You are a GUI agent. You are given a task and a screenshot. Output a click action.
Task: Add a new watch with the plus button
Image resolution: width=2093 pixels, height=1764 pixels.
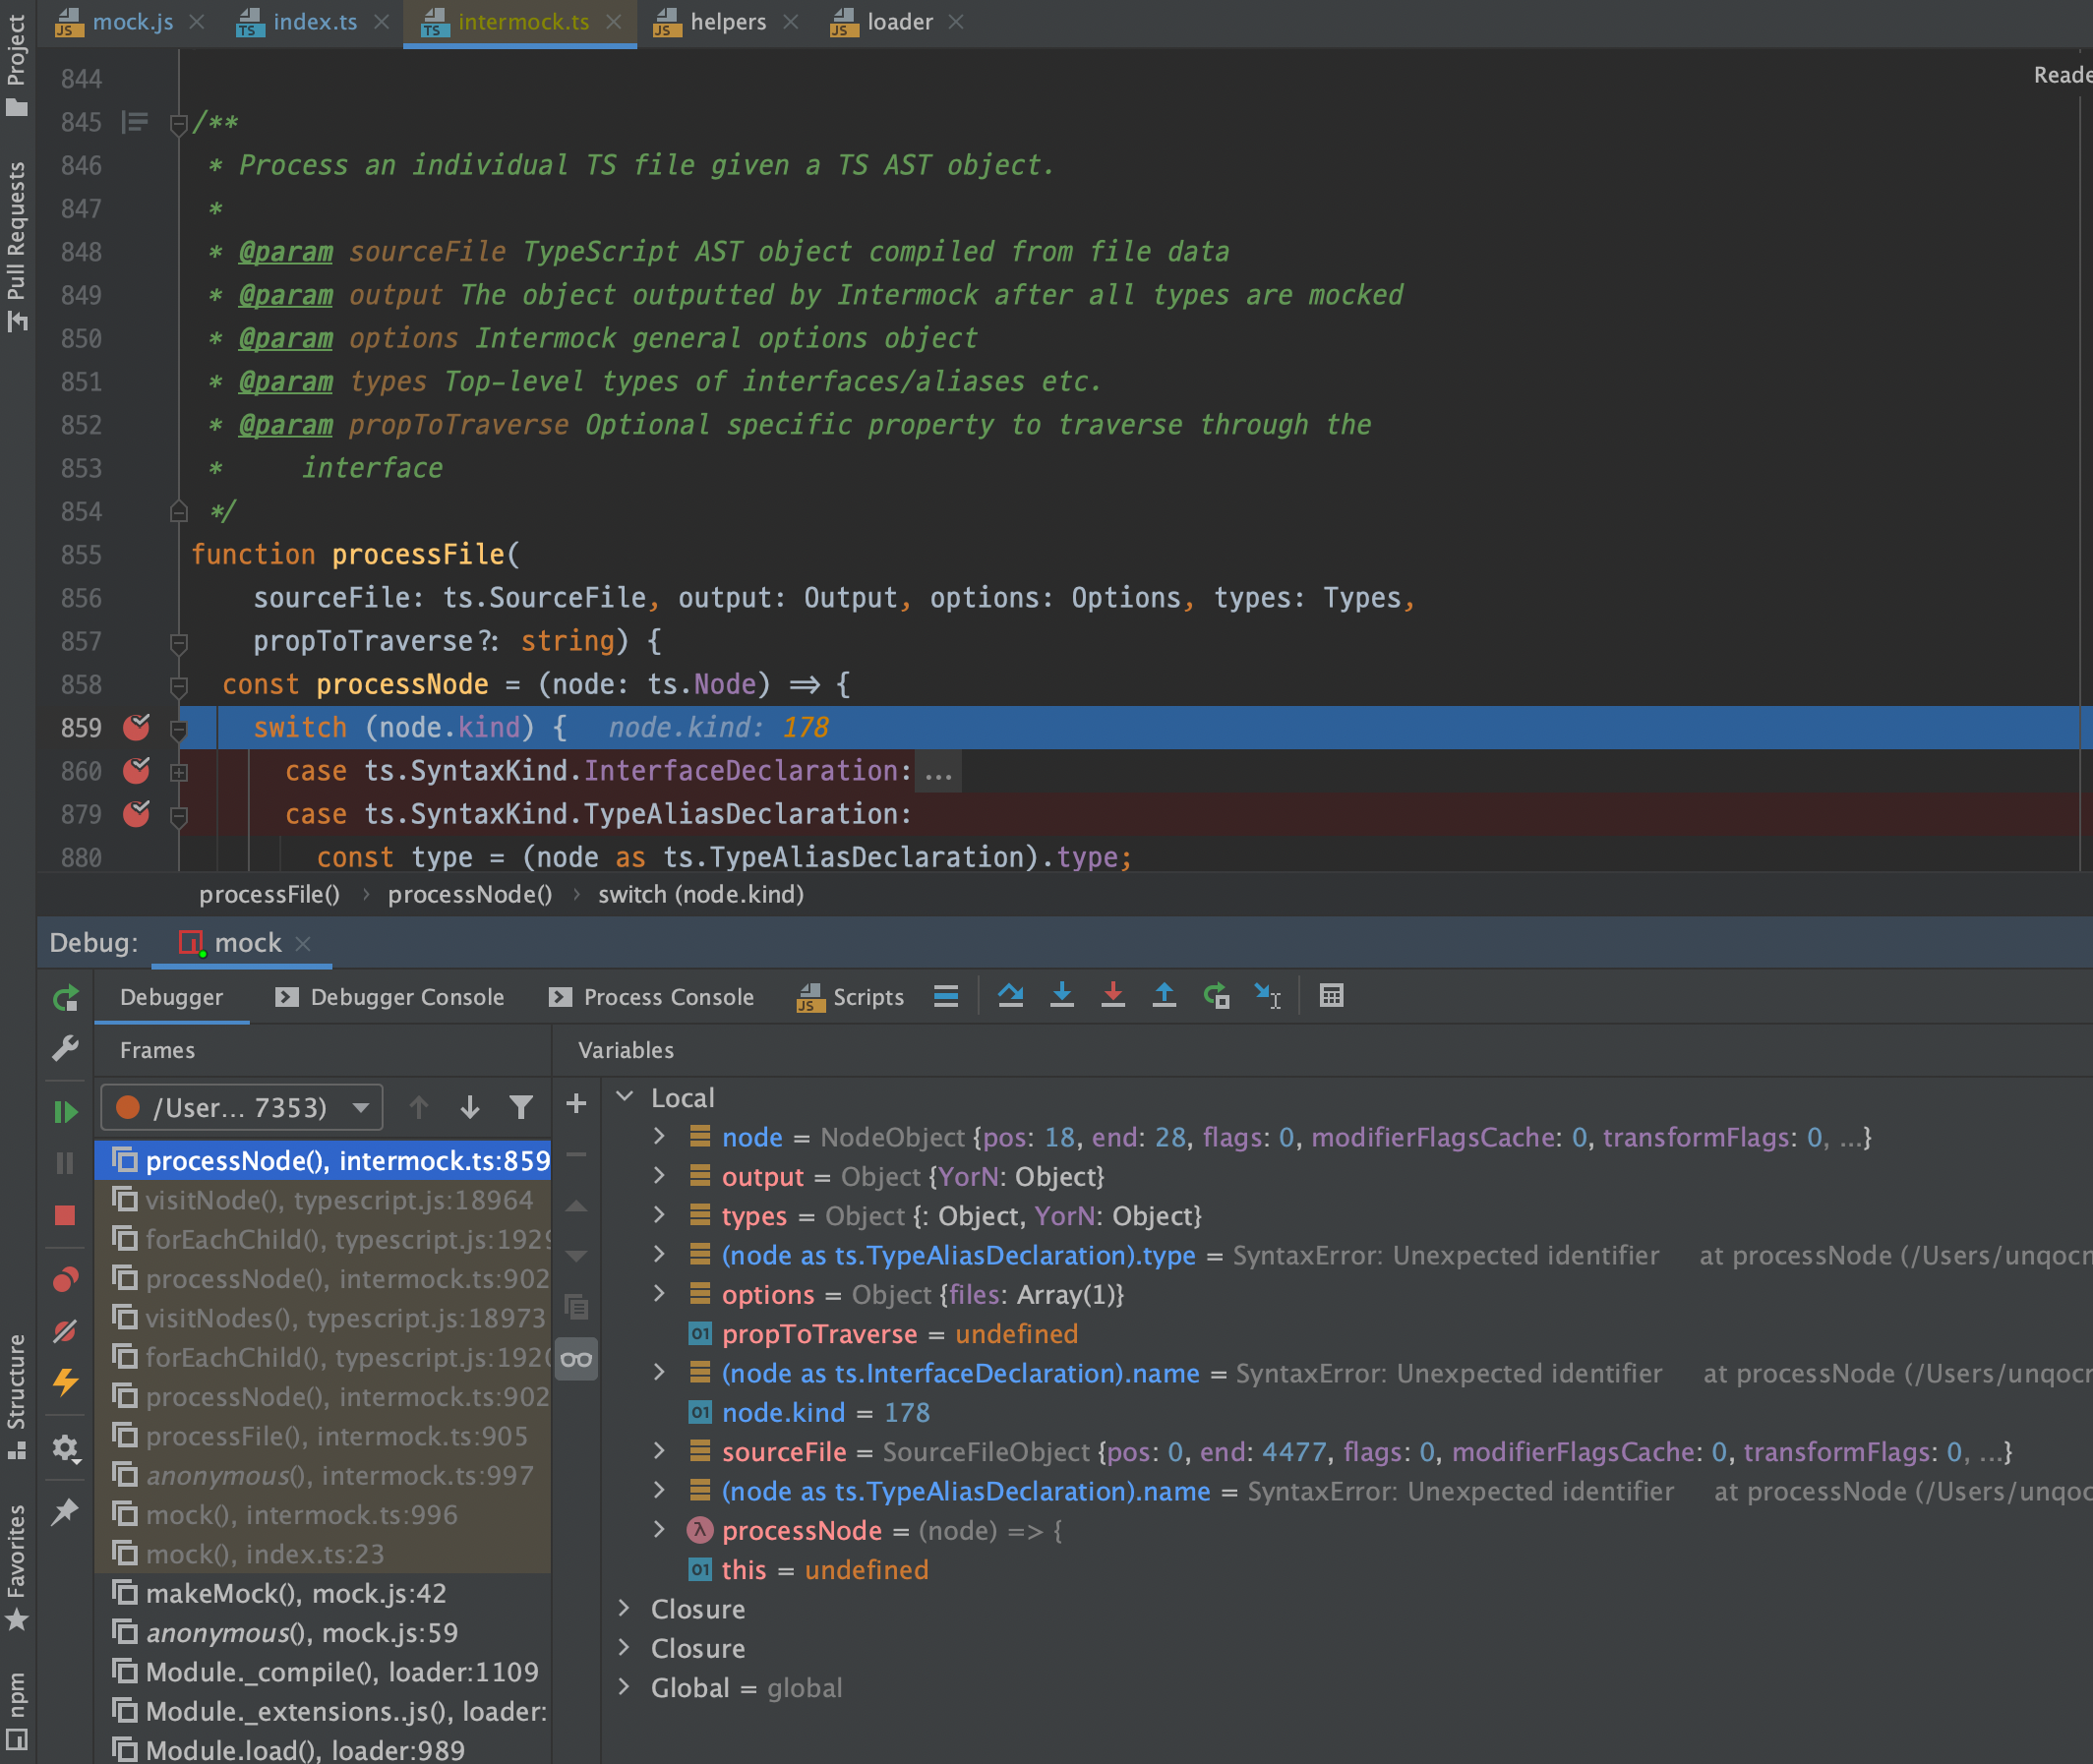point(576,1103)
